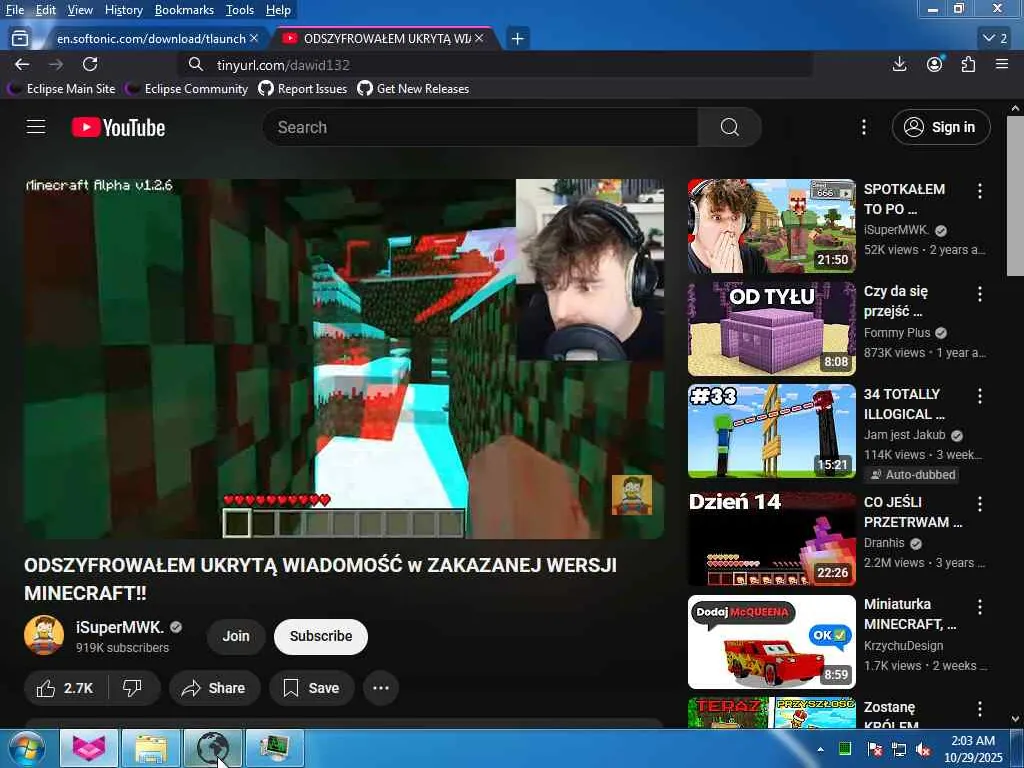The image size is (1024, 768).
Task: Go back using the browser back arrow
Action: [22, 65]
